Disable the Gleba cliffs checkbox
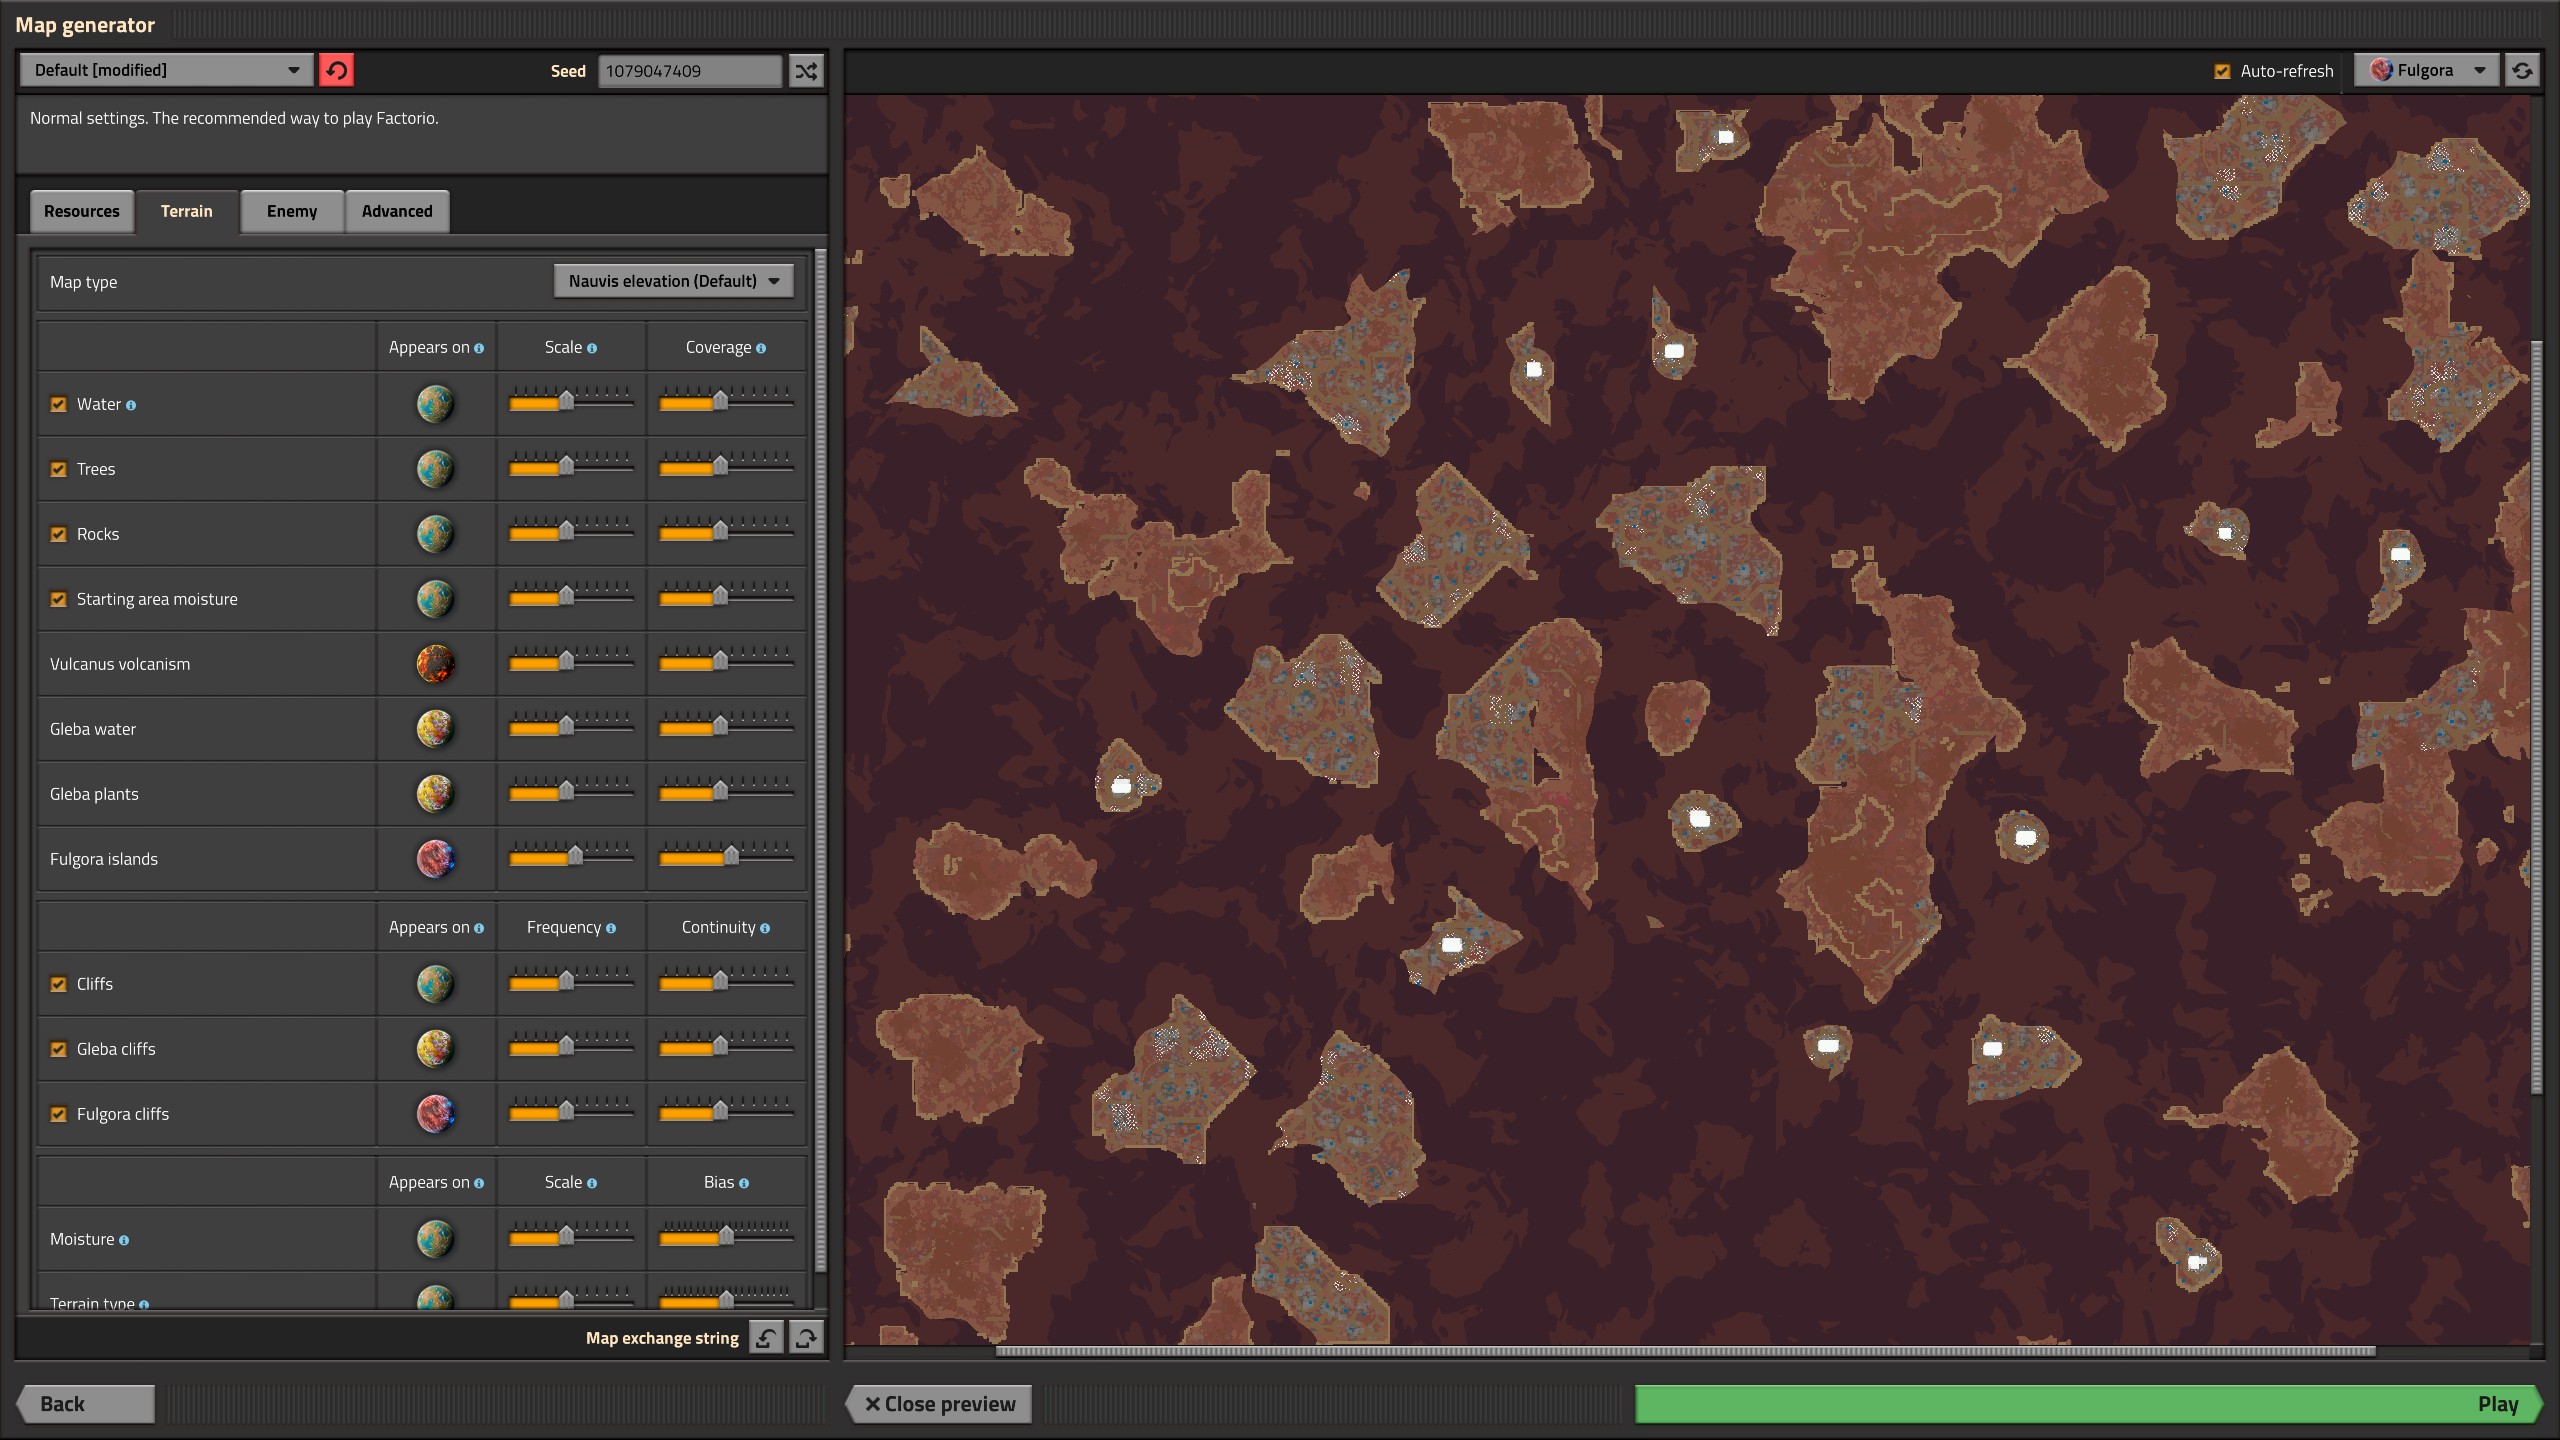 coord(59,1049)
